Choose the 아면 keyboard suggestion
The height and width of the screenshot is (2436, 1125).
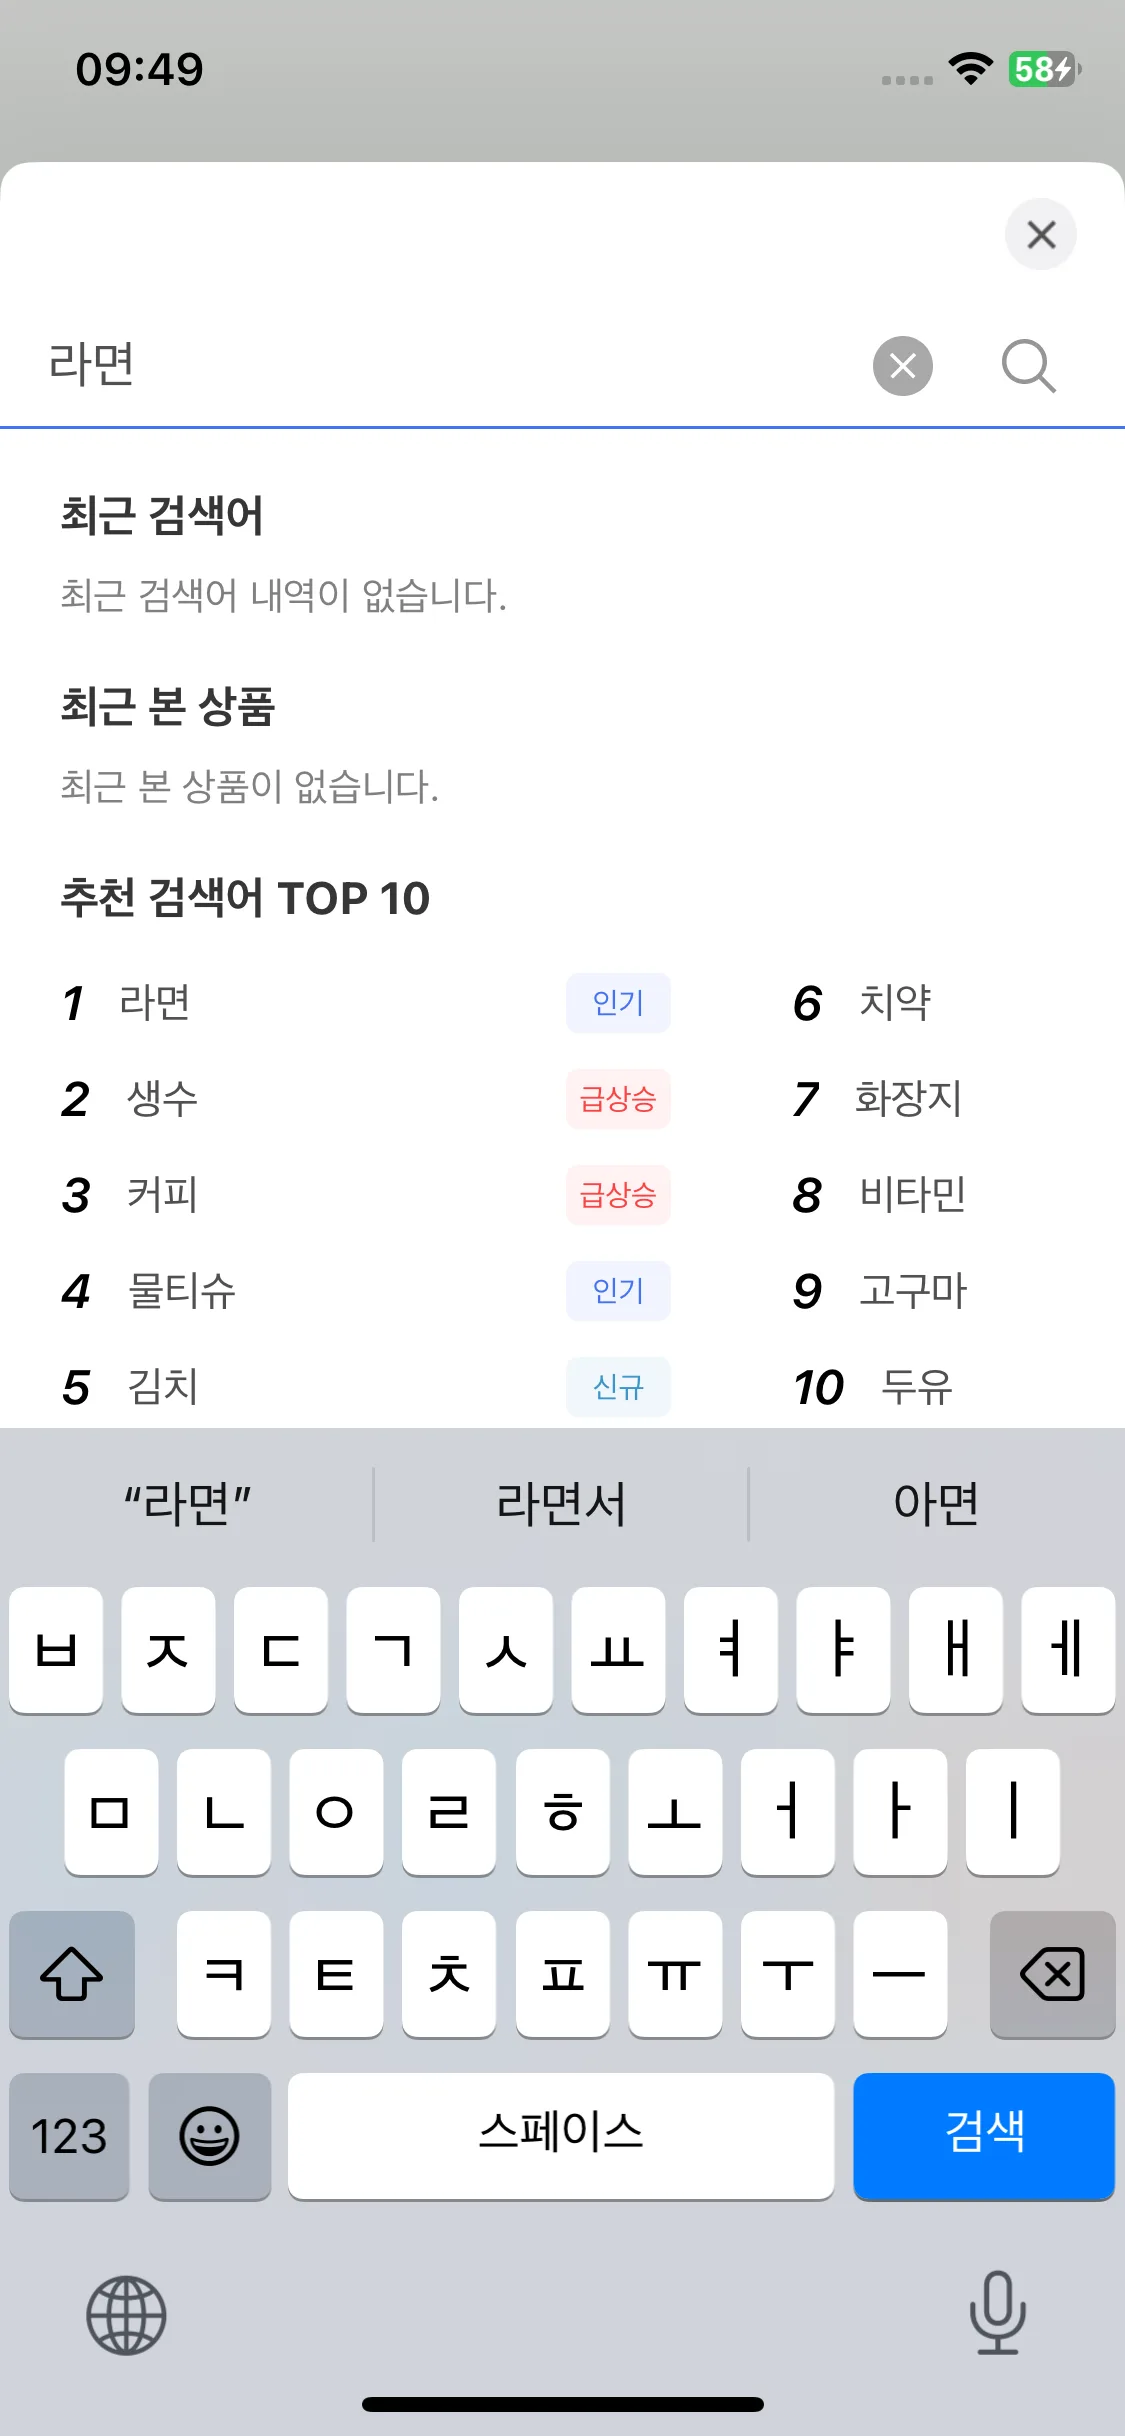(936, 1504)
